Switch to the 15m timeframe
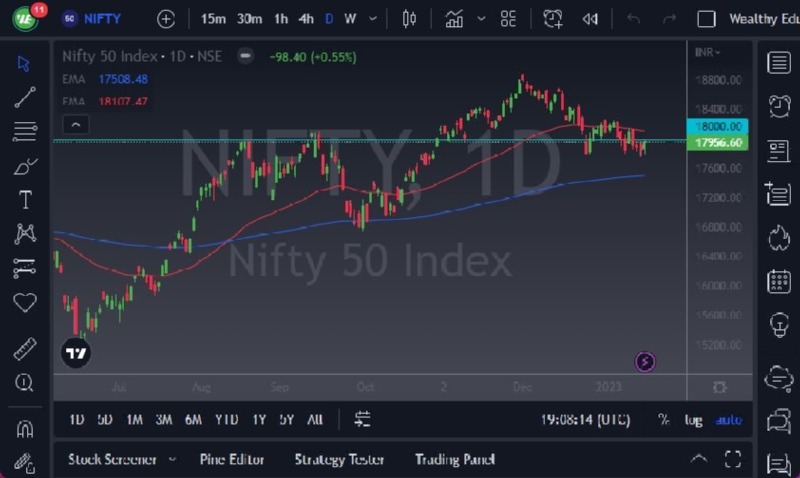Image resolution: width=800 pixels, height=478 pixels. tap(213, 19)
